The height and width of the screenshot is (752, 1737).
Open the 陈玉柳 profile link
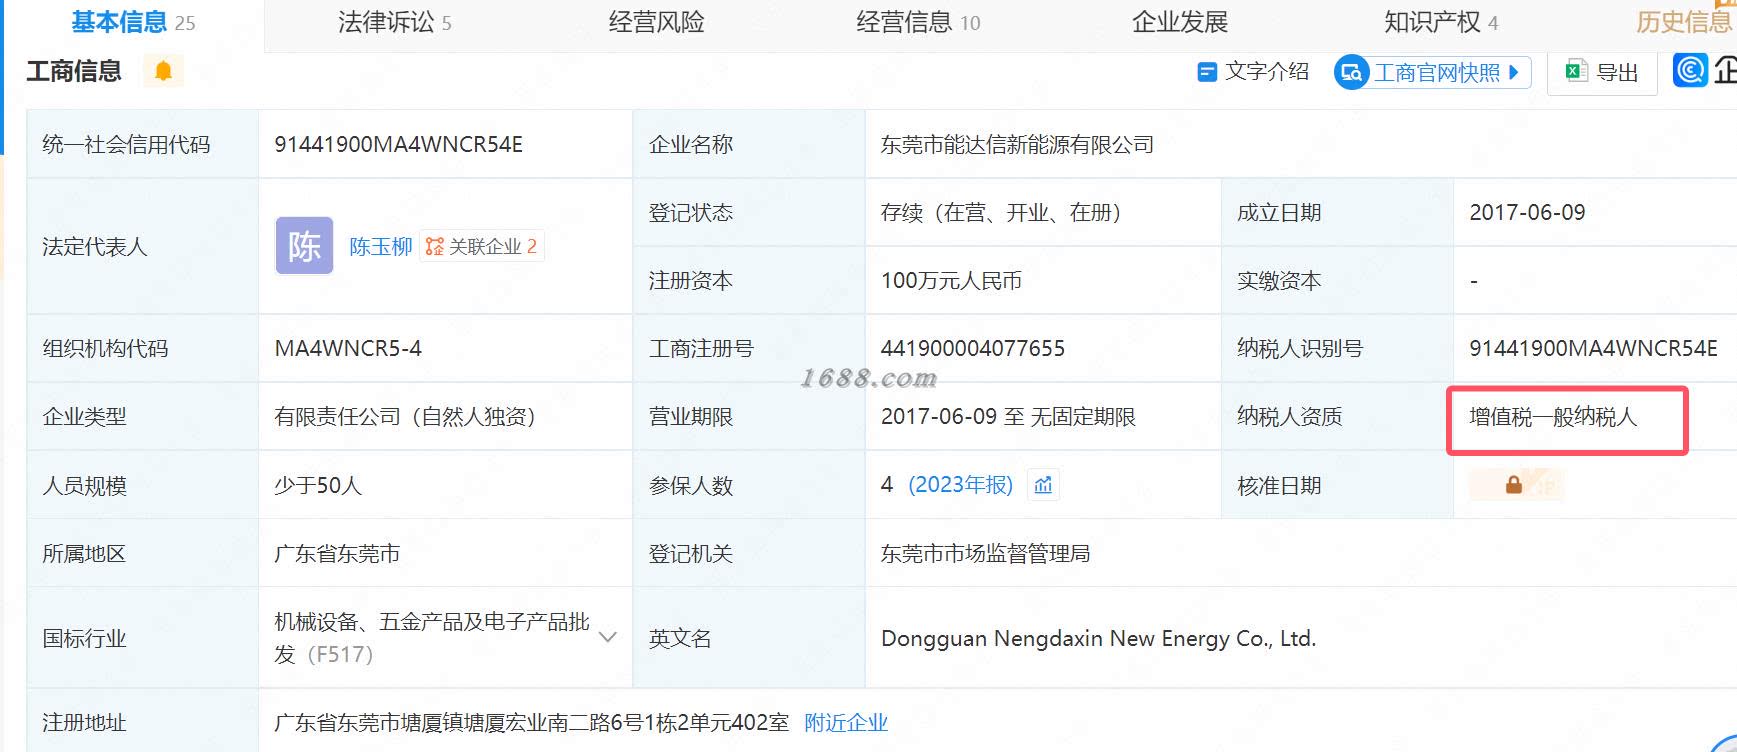tap(381, 247)
